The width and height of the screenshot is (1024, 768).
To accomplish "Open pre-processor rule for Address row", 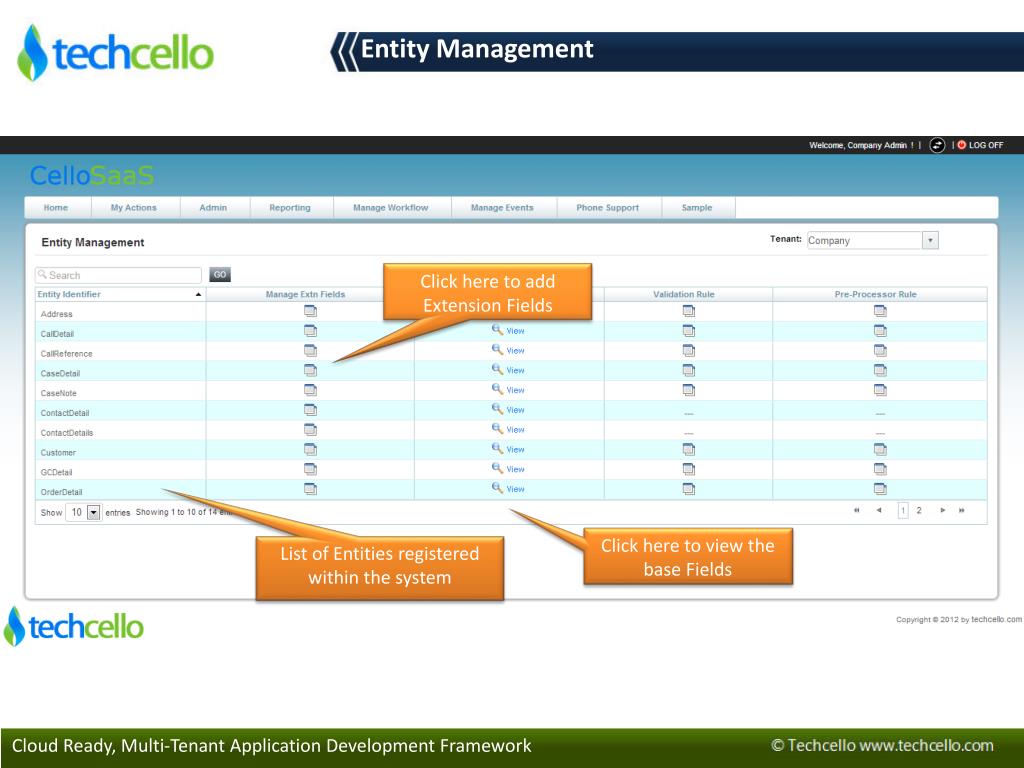I will coord(880,312).
